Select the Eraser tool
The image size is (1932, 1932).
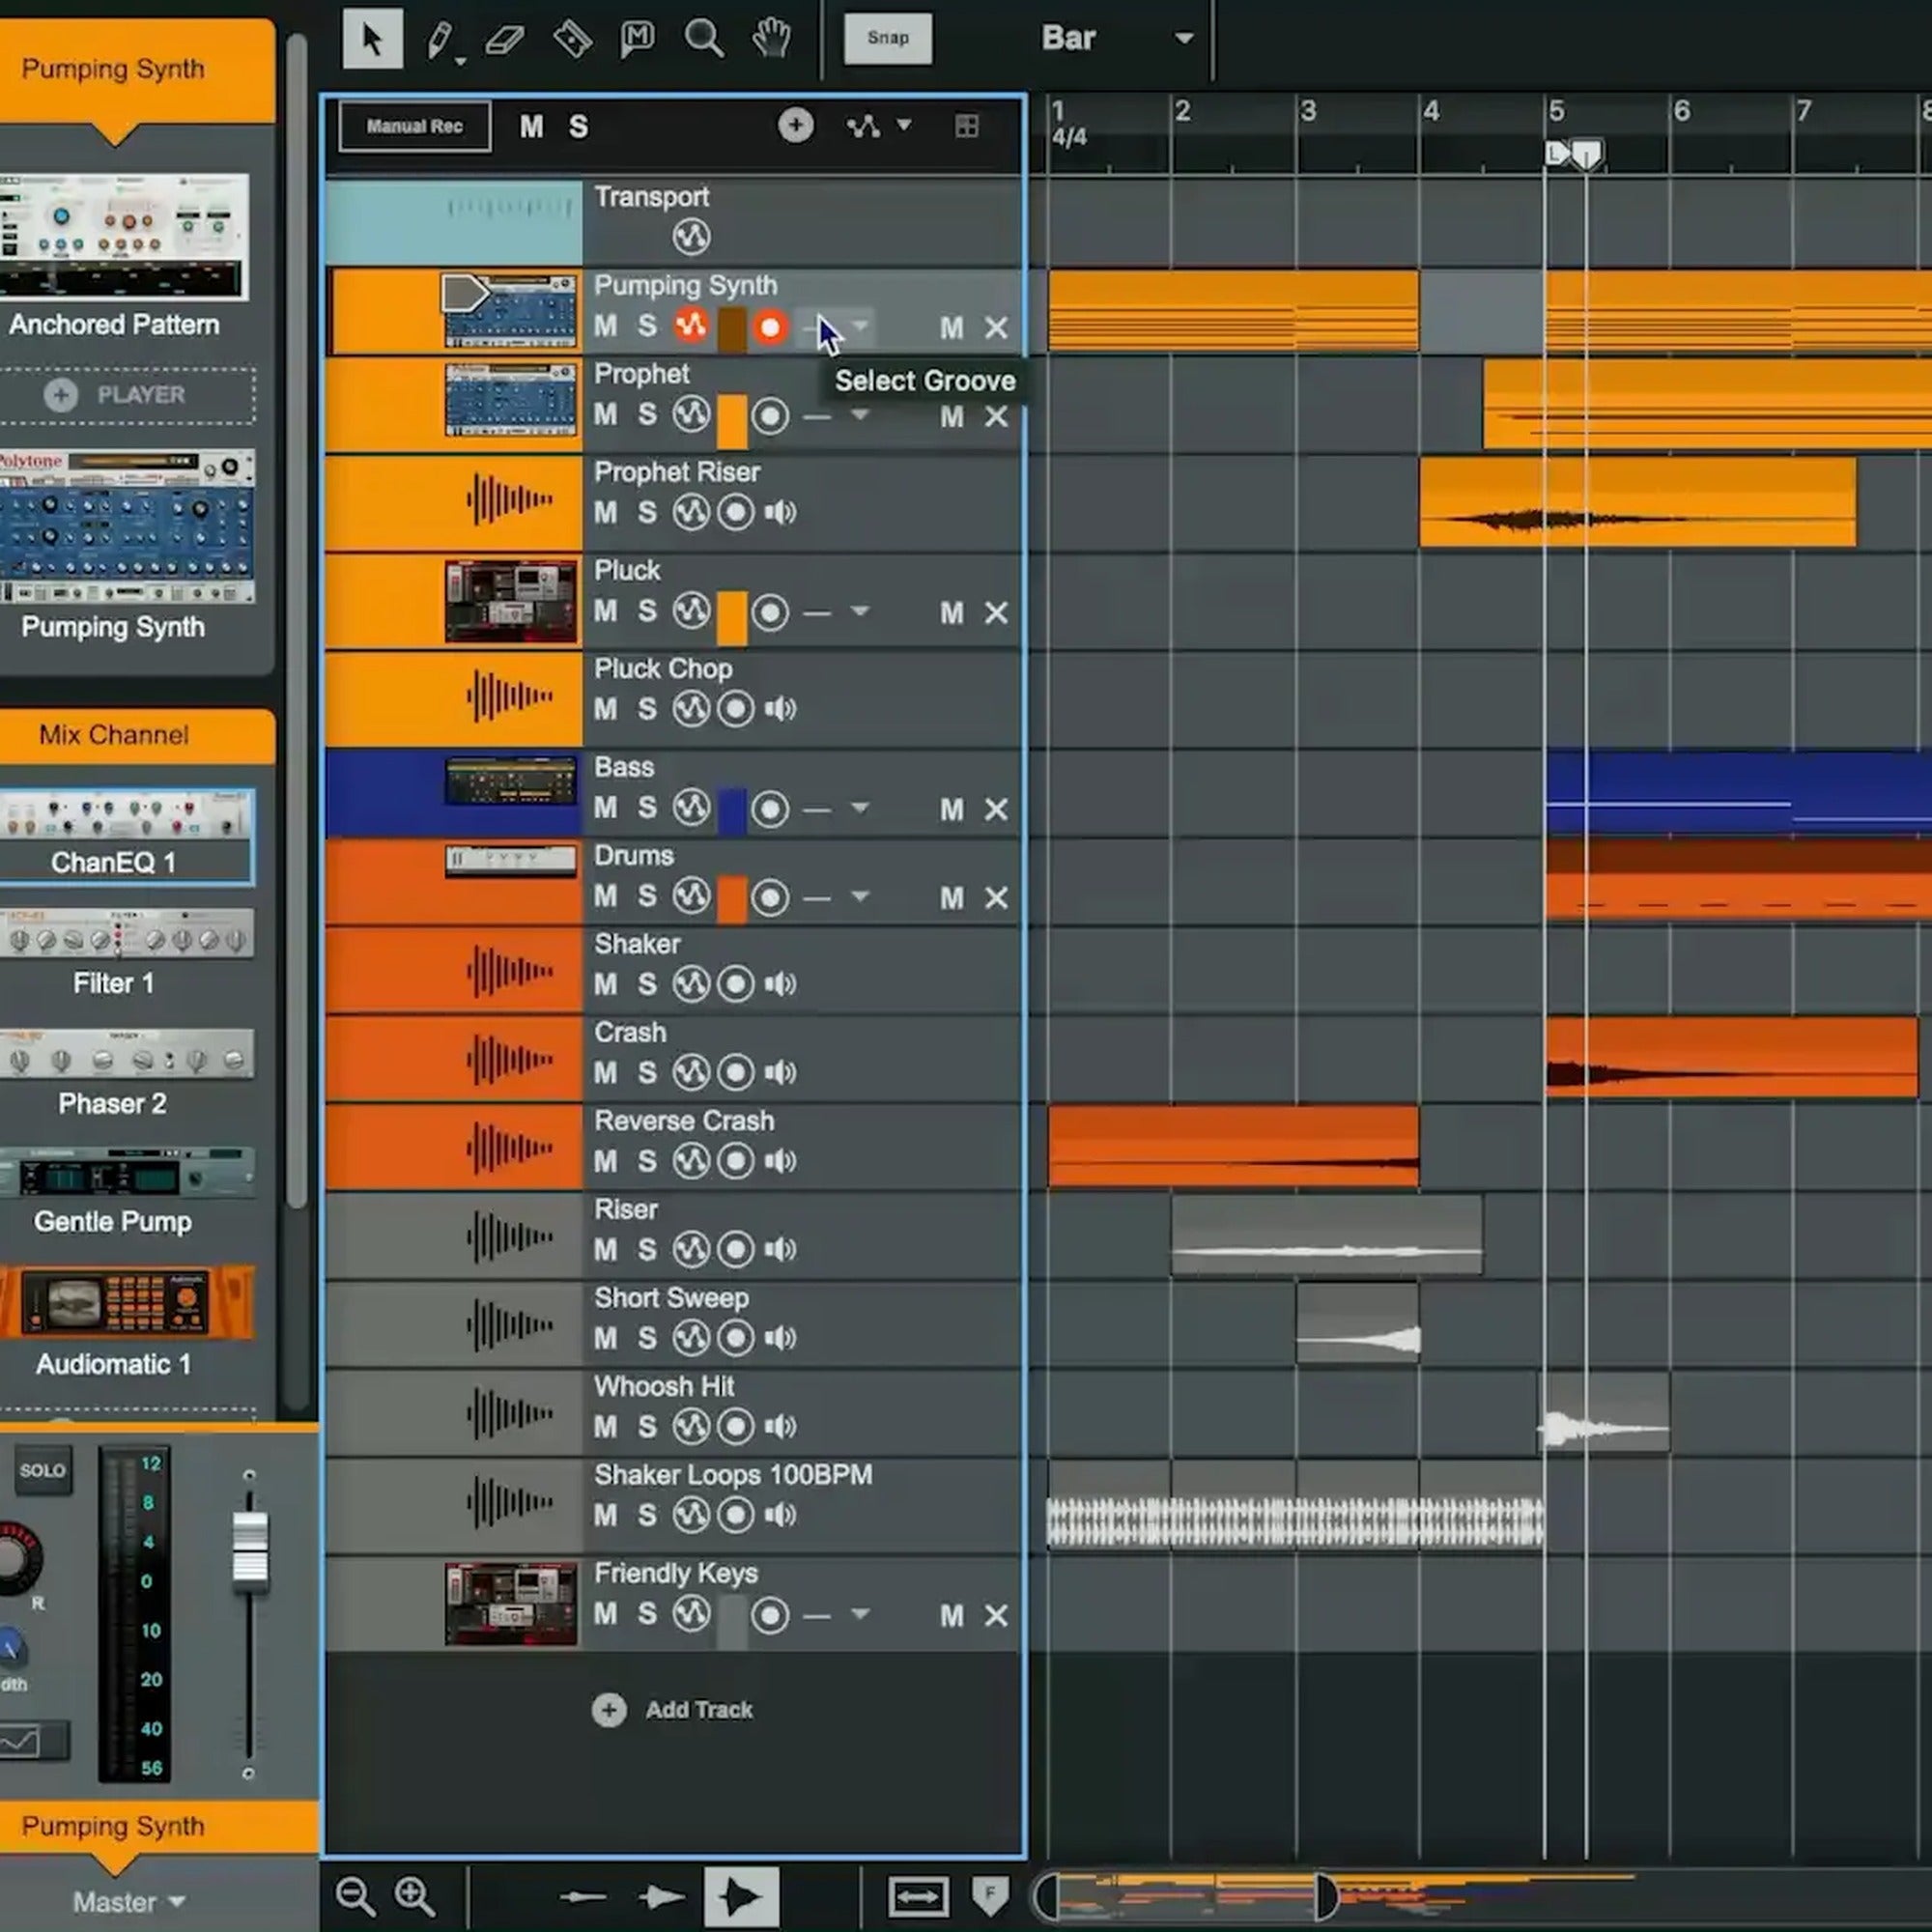pos(505,40)
